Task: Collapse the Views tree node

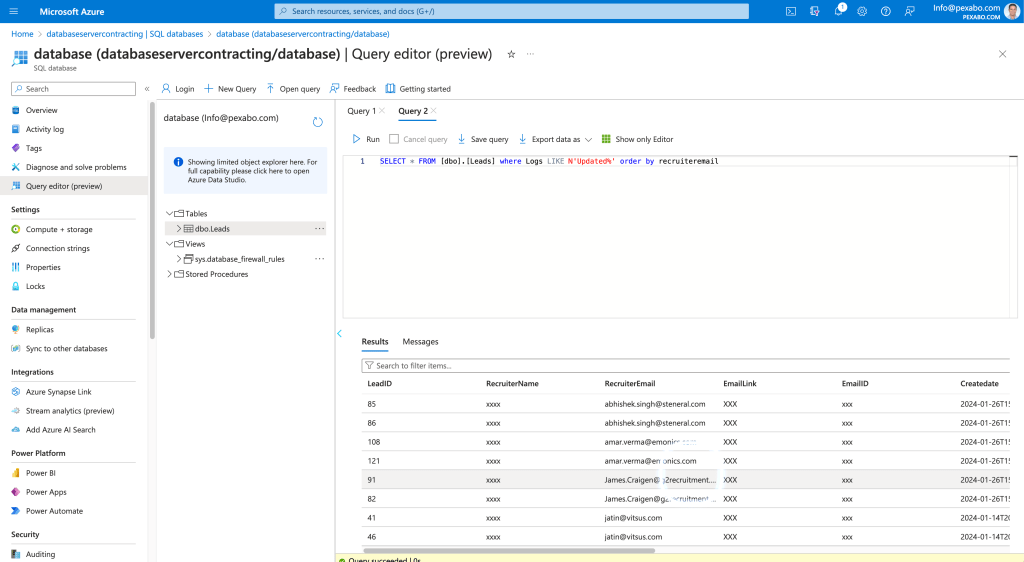Action: pos(169,243)
